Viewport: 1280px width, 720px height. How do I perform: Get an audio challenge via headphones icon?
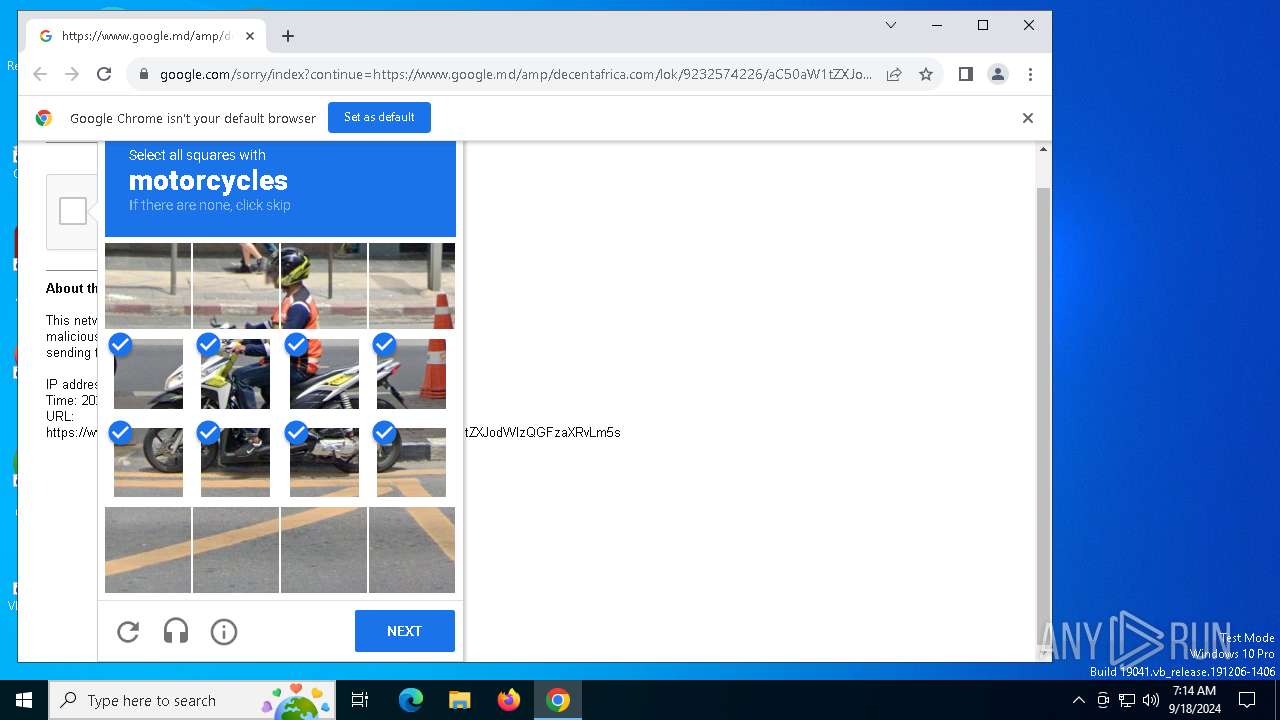pos(176,631)
